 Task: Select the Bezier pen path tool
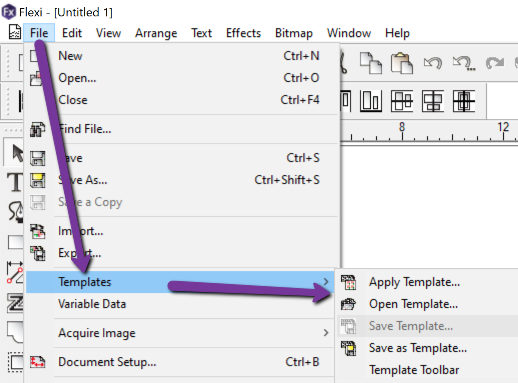pos(15,211)
